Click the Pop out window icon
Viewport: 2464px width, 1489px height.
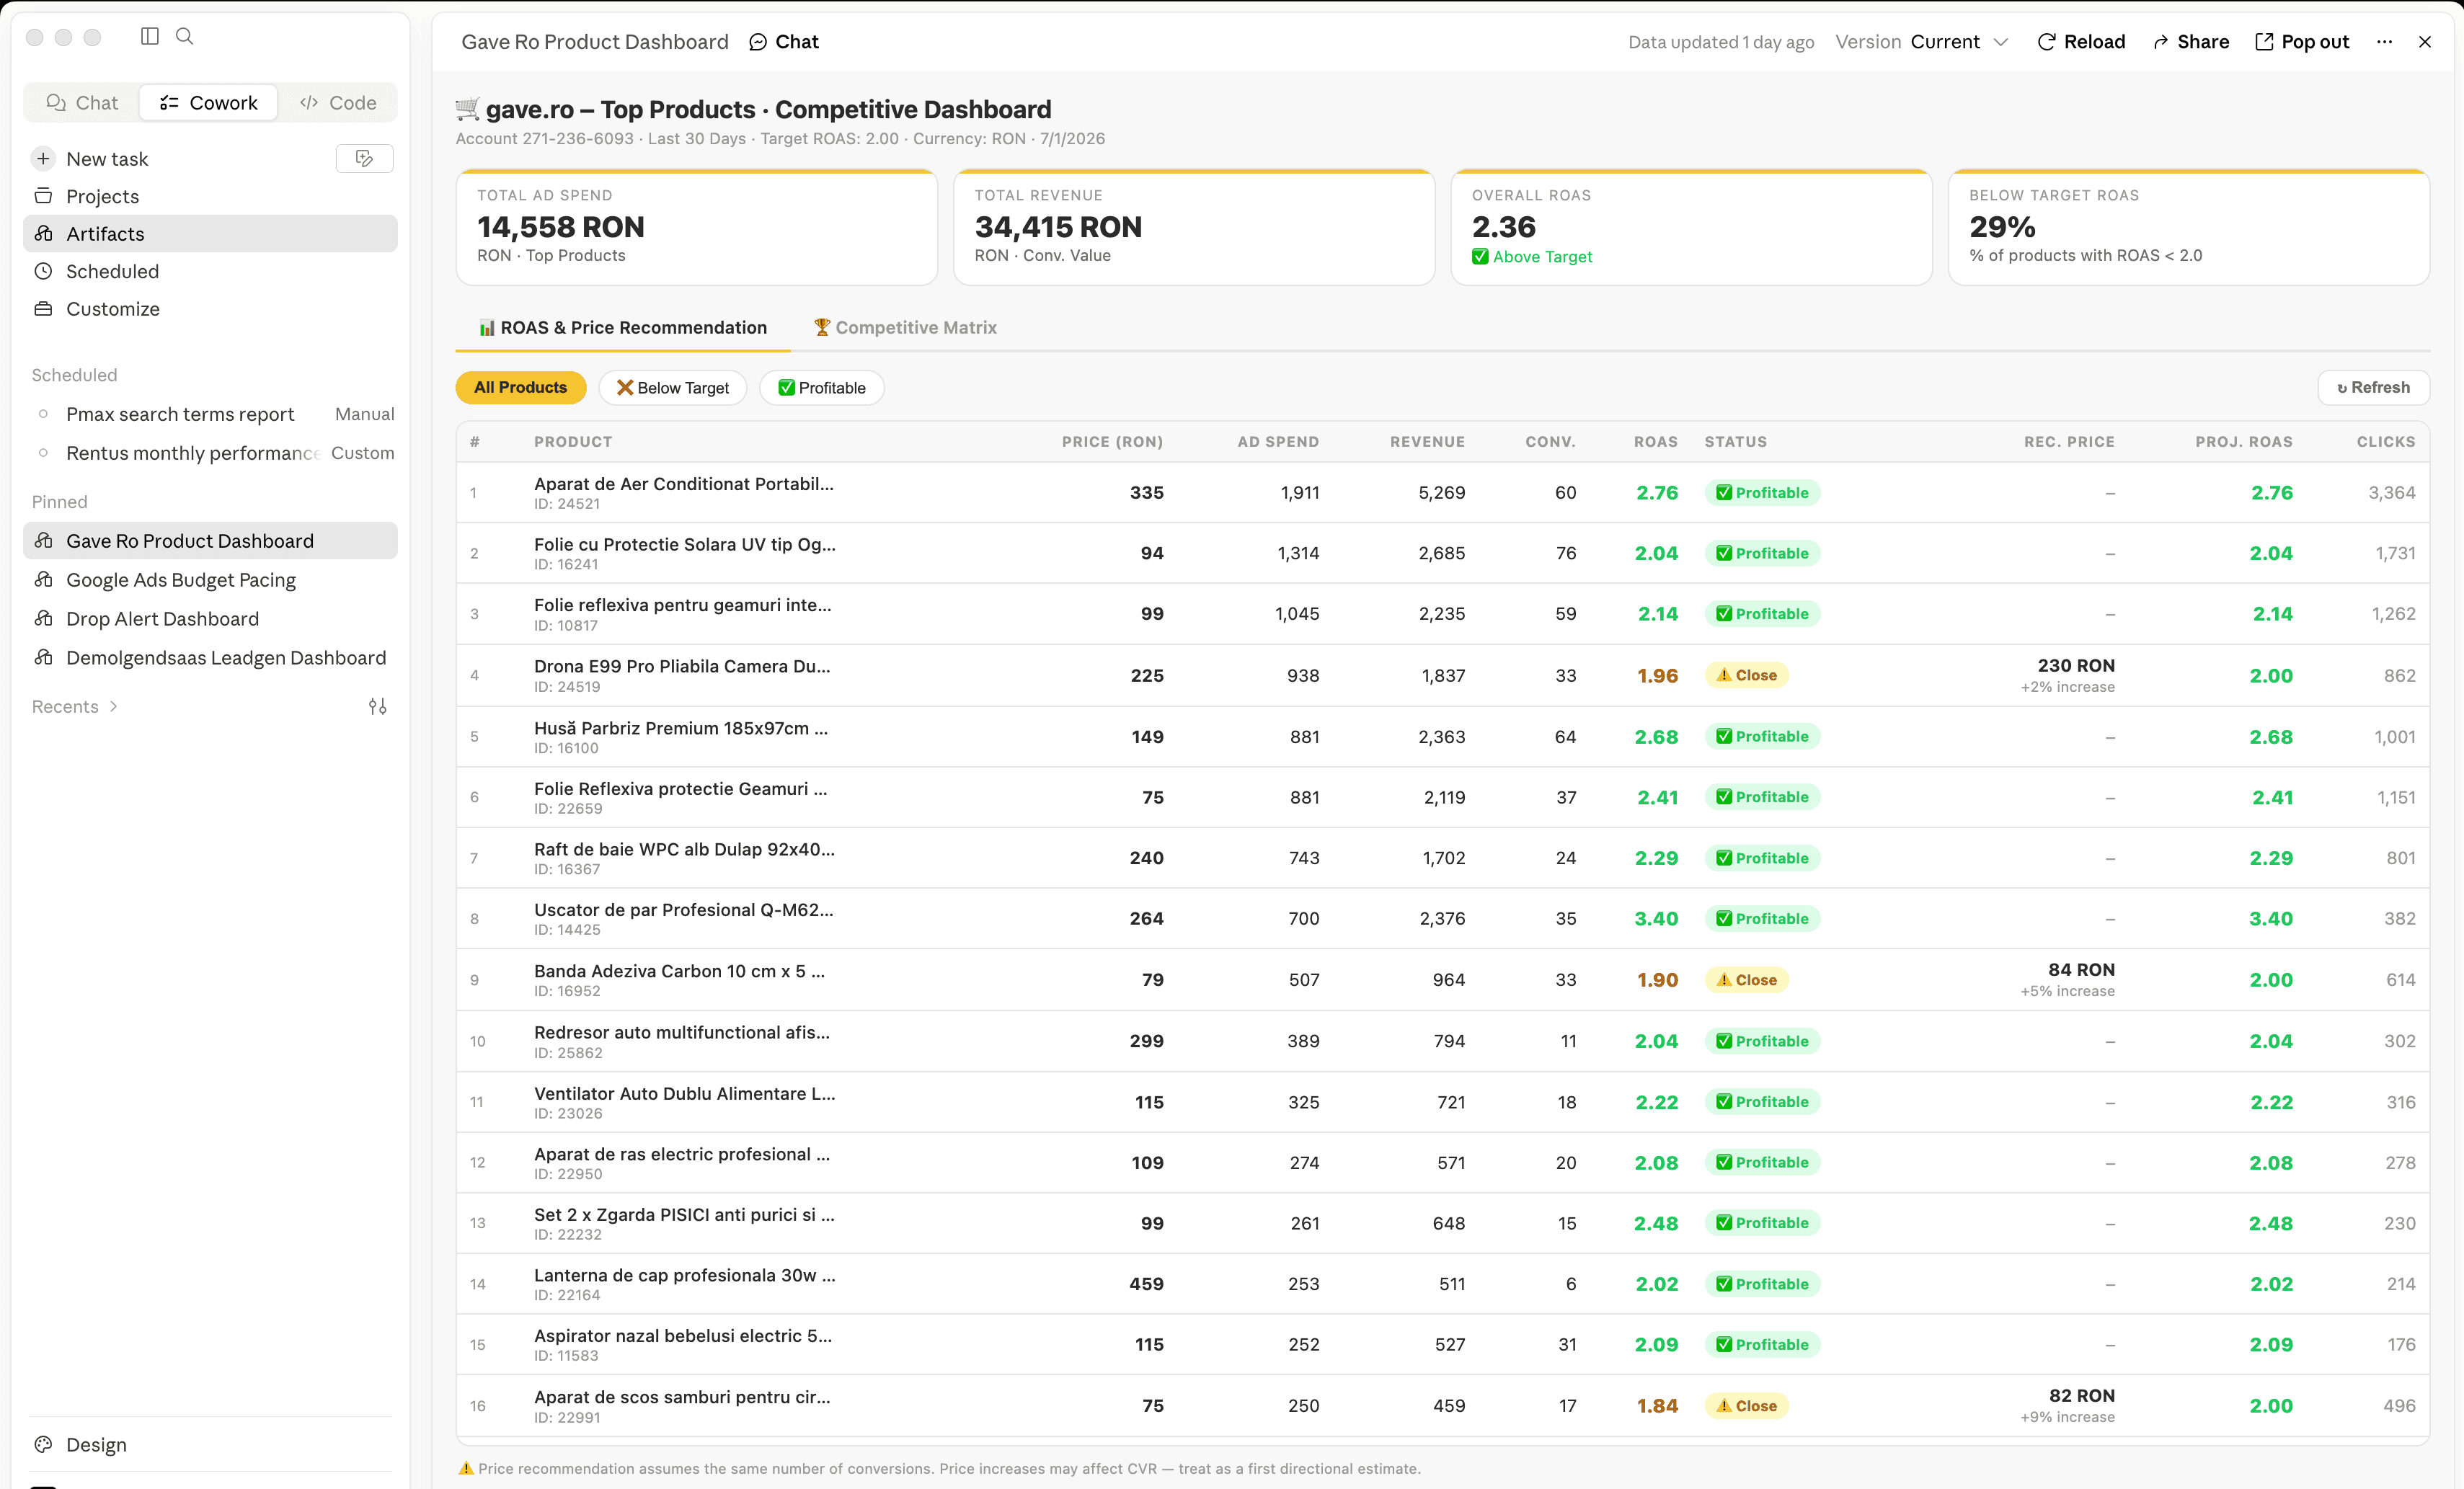pyautogui.click(x=2264, y=42)
